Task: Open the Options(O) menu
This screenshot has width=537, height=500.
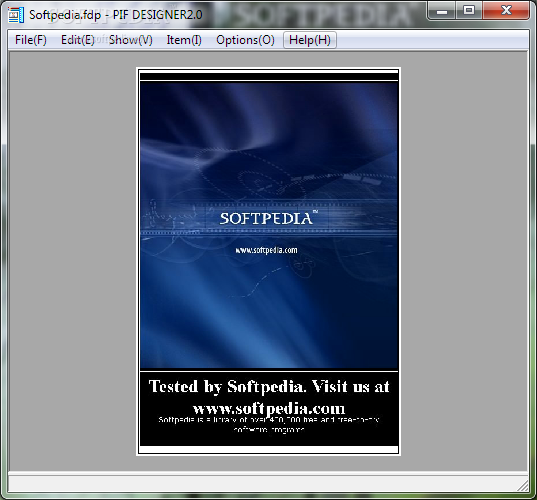Action: 245,40
